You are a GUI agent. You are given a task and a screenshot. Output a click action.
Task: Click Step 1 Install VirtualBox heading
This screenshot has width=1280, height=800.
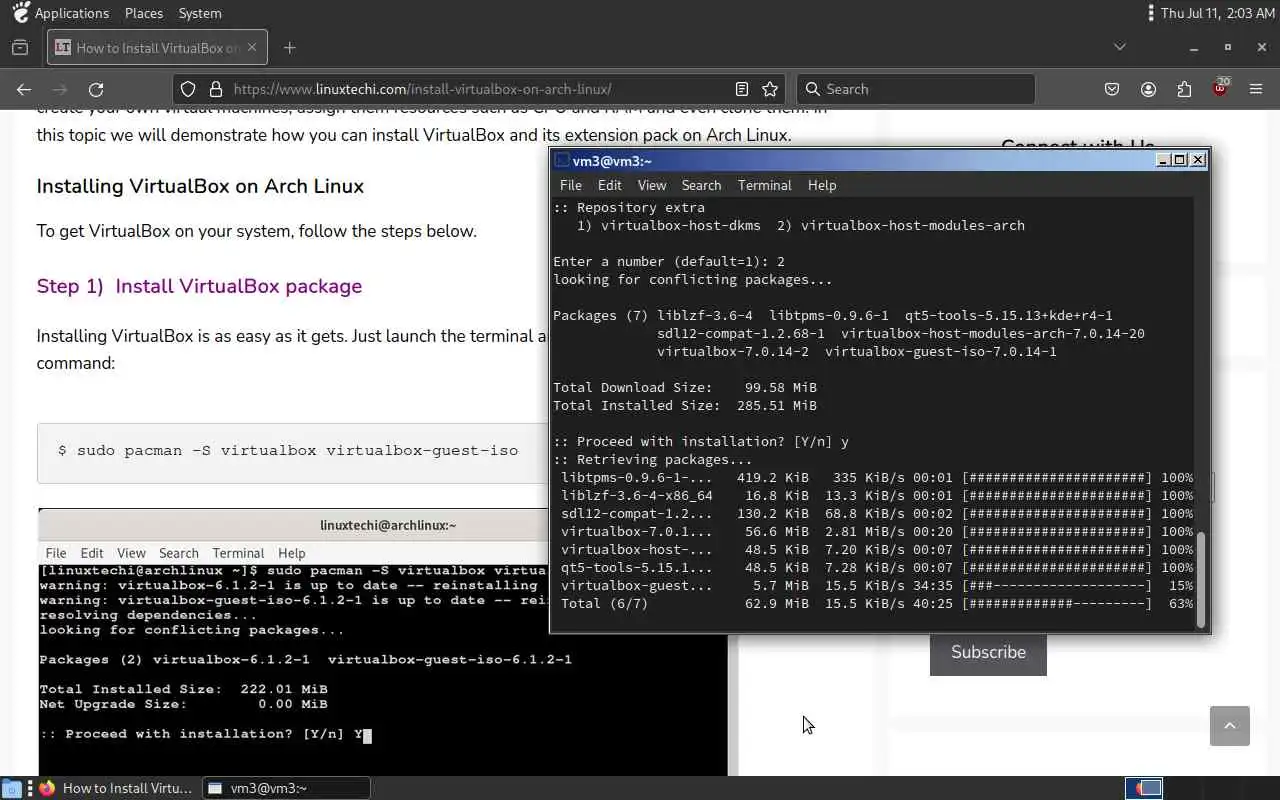199,286
